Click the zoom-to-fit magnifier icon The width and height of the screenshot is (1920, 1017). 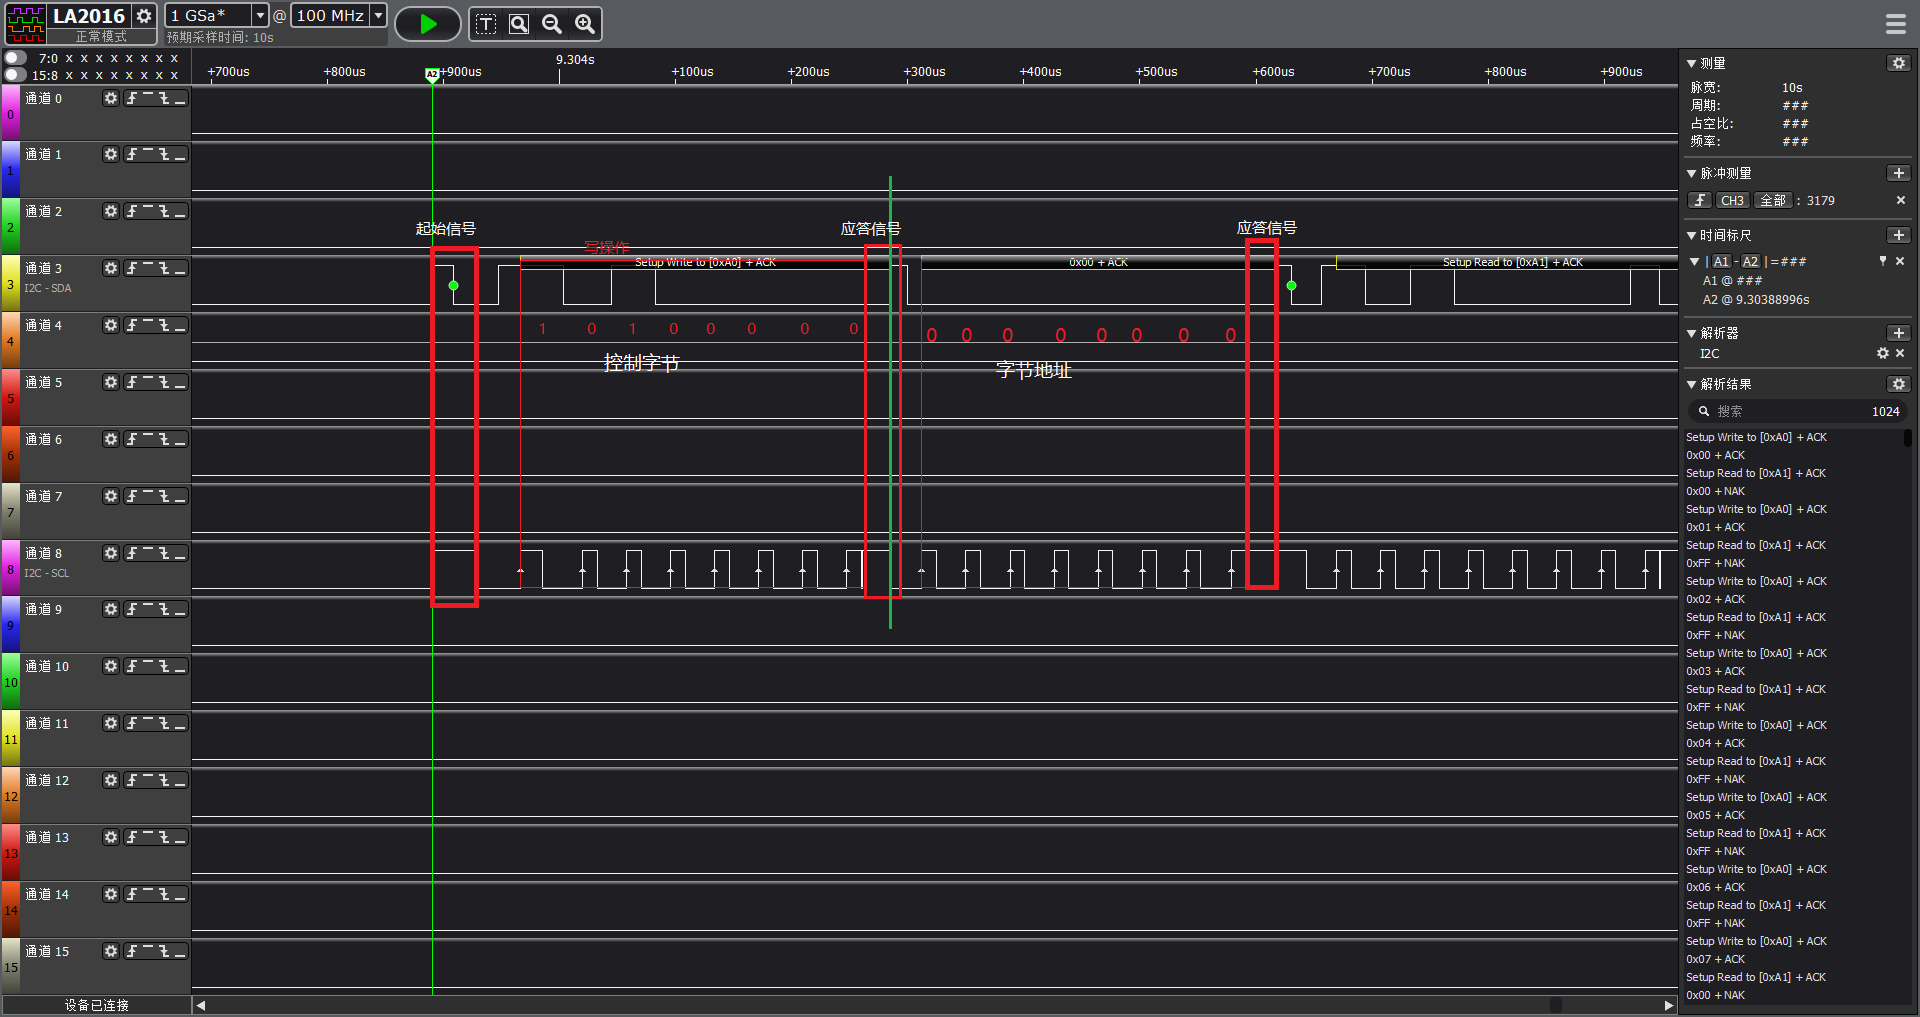coord(519,24)
